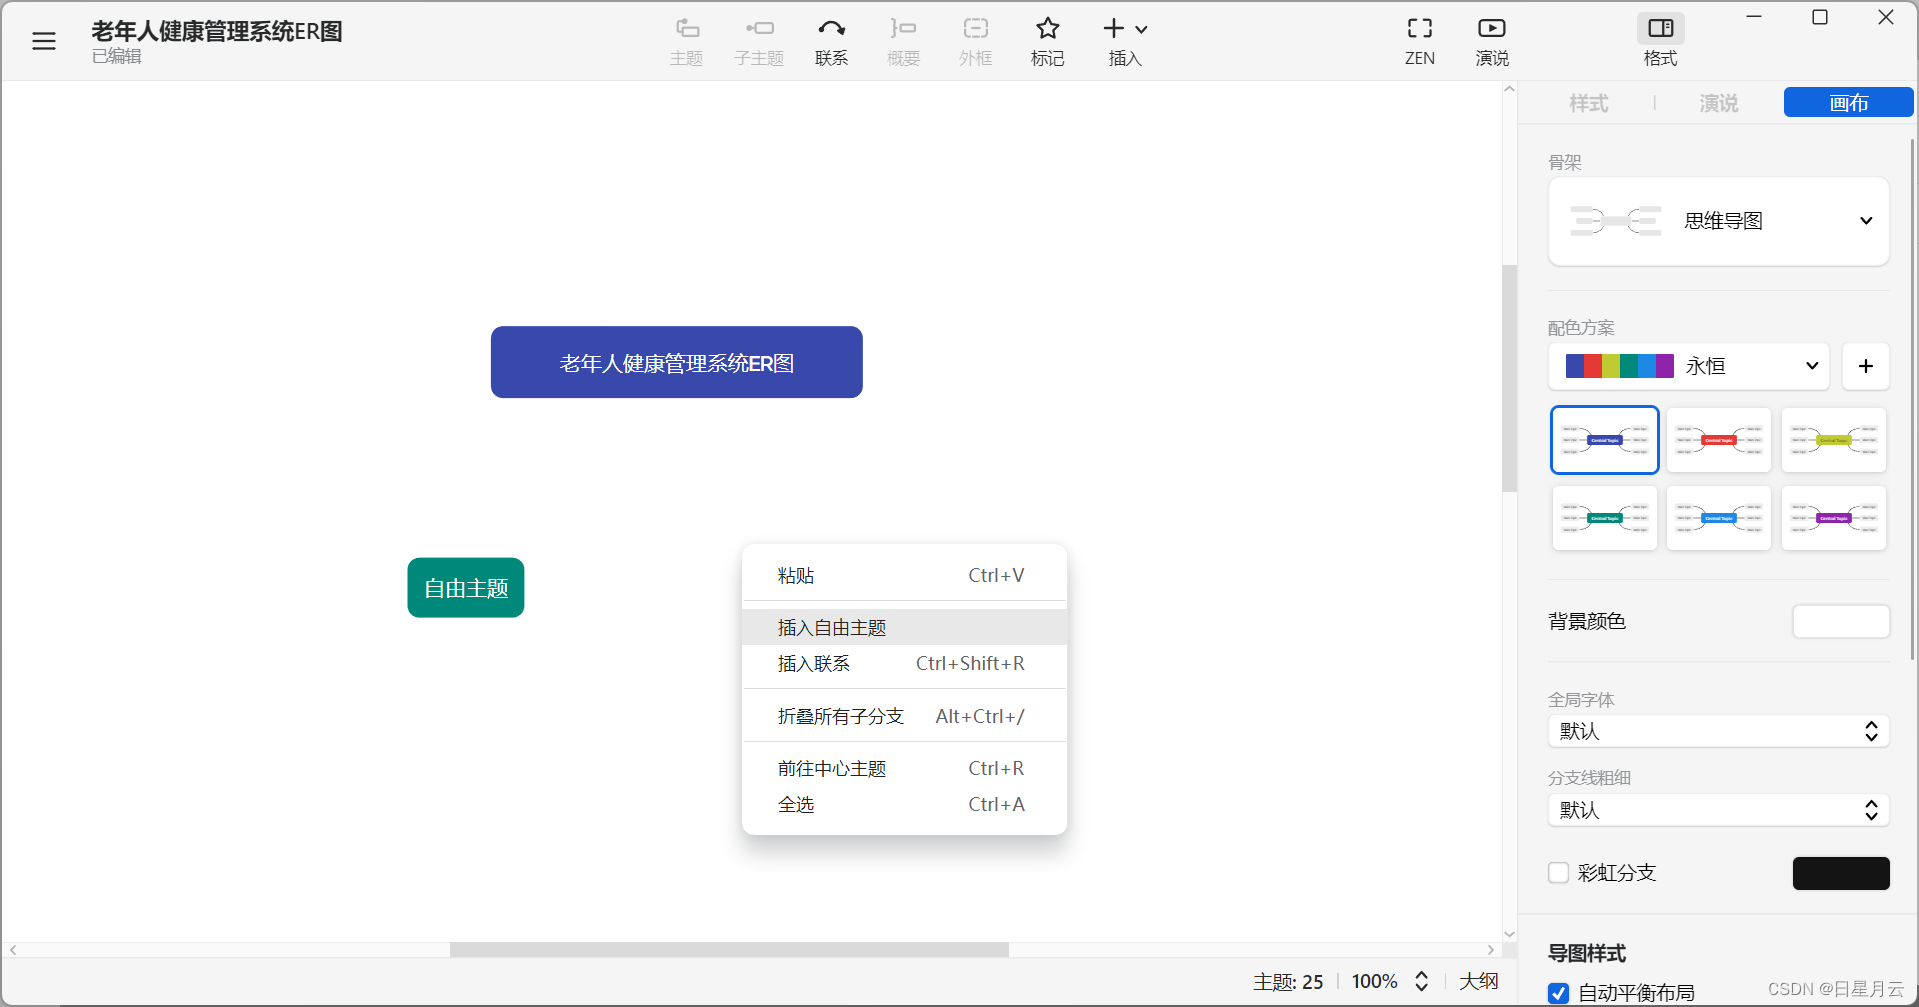This screenshot has height=1007, width=1919.
Task: Minimize the XMind window
Action: [x=1754, y=17]
